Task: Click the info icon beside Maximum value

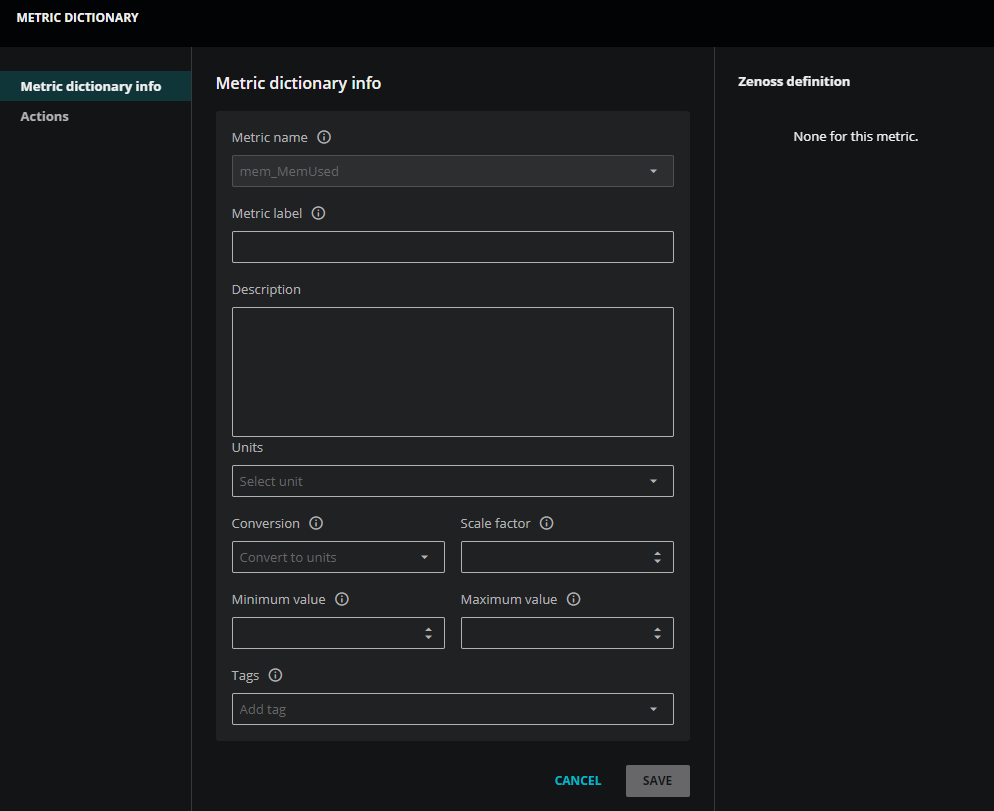Action: pyautogui.click(x=574, y=599)
